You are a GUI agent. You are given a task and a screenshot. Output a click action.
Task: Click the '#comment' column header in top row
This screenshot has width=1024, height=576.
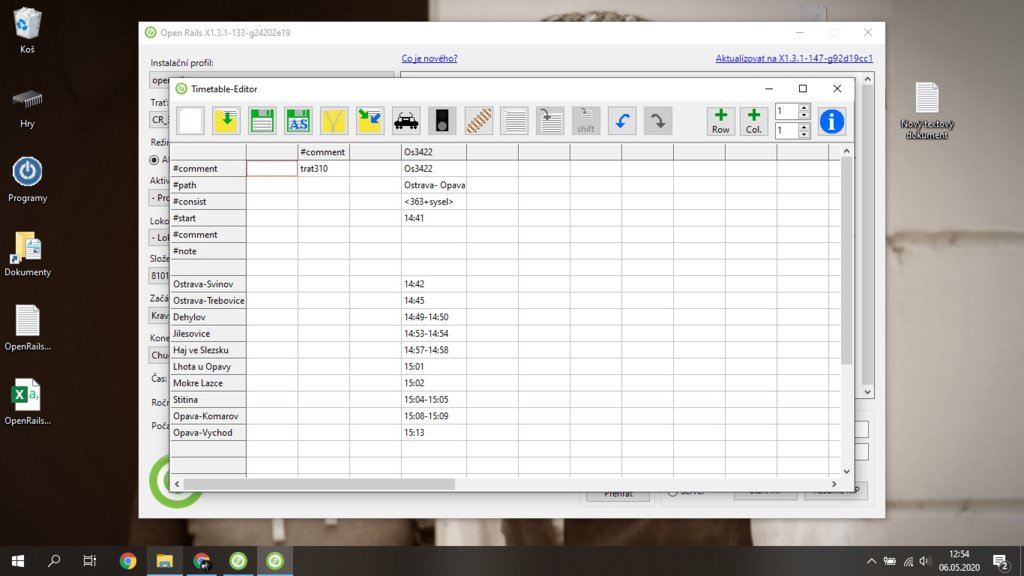pyautogui.click(x=323, y=152)
